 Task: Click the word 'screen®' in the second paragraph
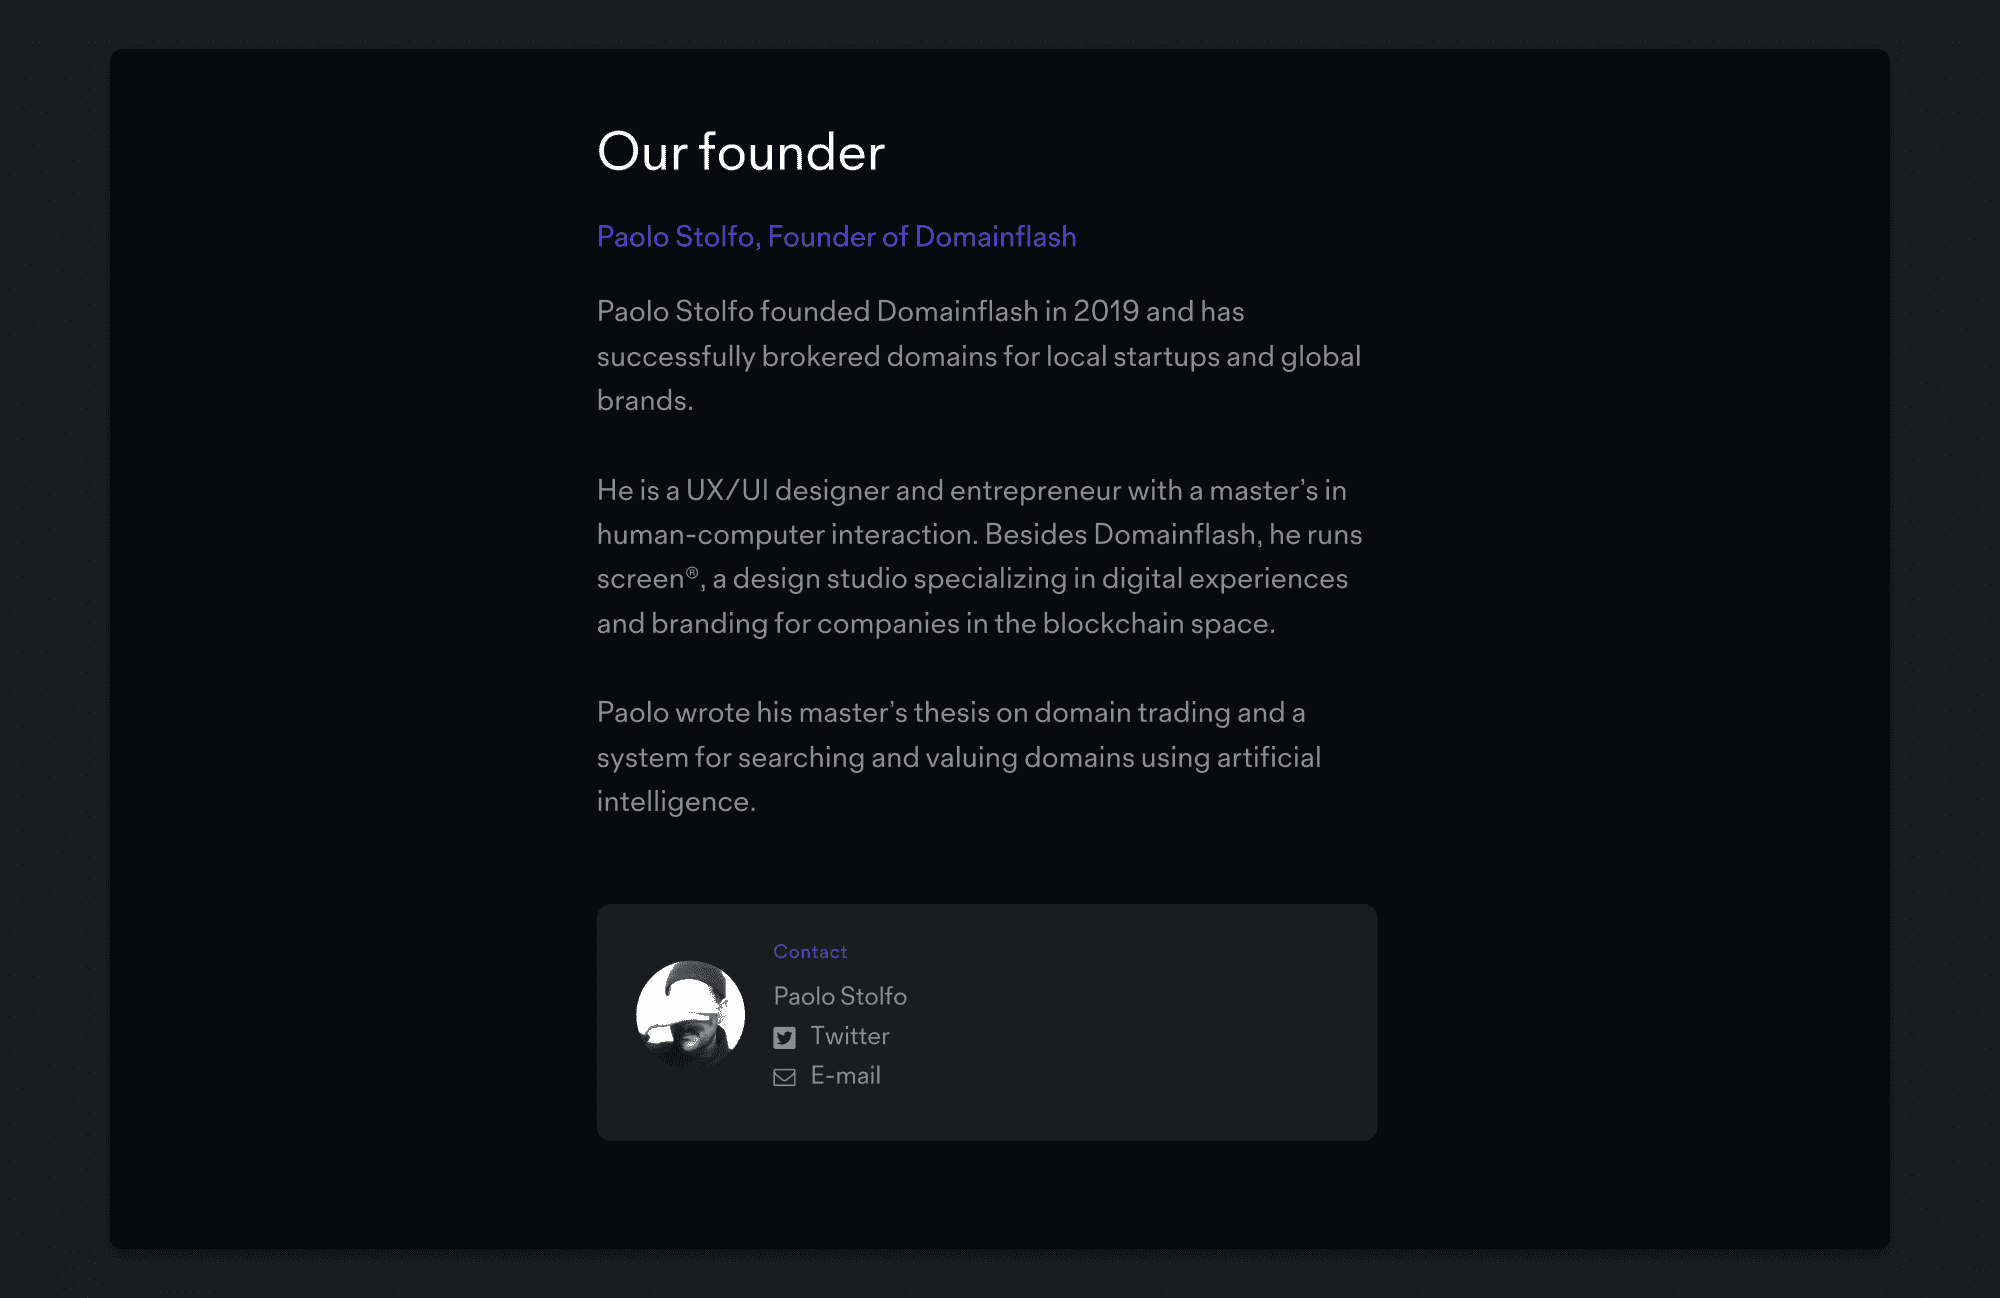(x=648, y=579)
